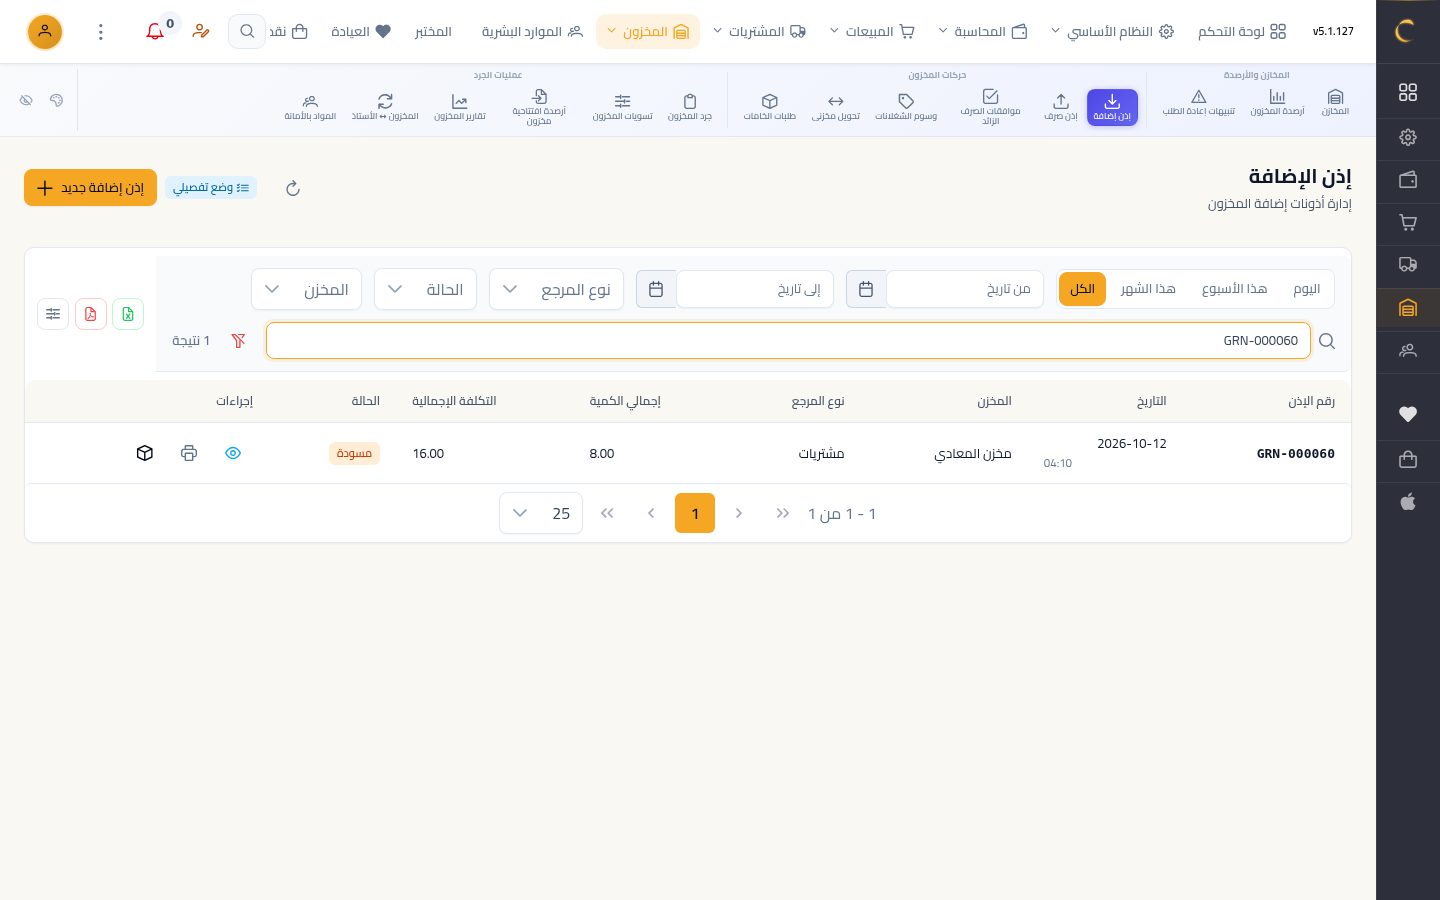Expand the المخزن warehouse filter dropdown
This screenshot has width=1440, height=900.
point(307,289)
